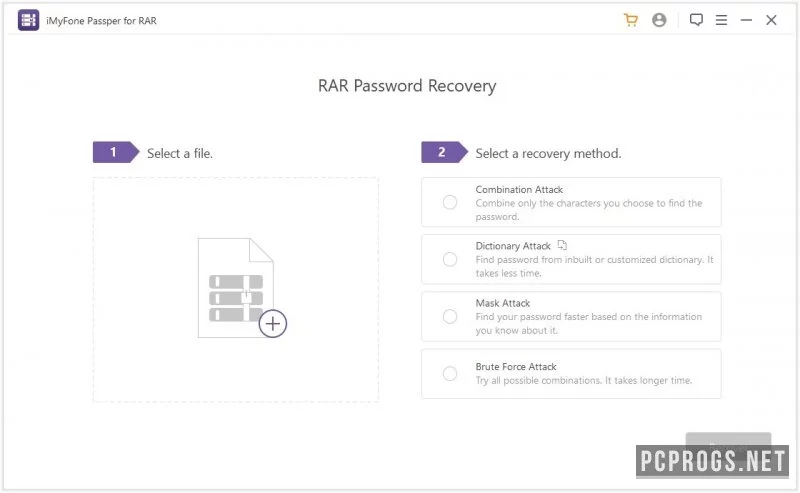Minimize the Passper for RAR window
This screenshot has width=800, height=493.
pos(746,20)
